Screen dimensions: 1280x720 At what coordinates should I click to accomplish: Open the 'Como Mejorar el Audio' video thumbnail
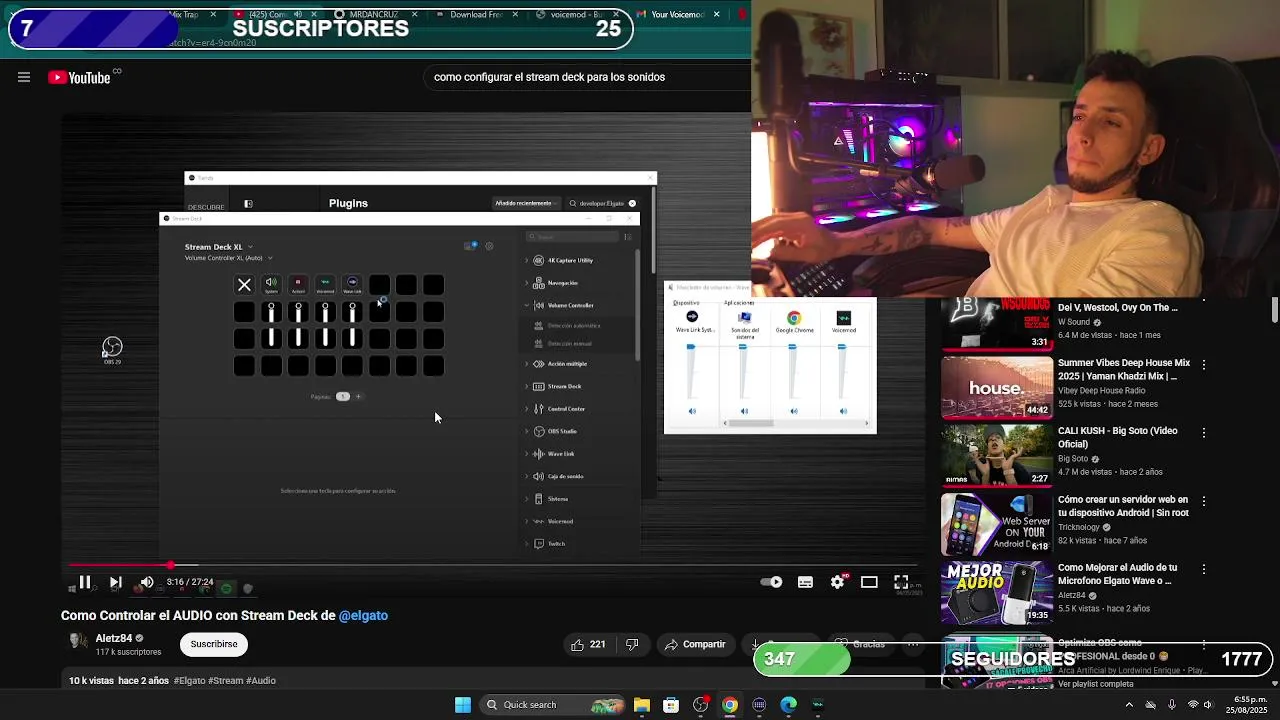tap(997, 591)
